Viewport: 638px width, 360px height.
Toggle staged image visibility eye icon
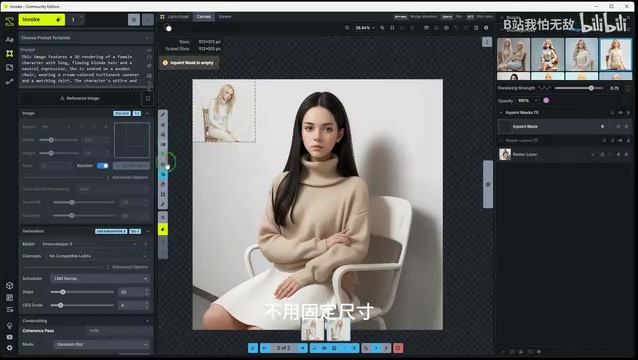(x=324, y=348)
